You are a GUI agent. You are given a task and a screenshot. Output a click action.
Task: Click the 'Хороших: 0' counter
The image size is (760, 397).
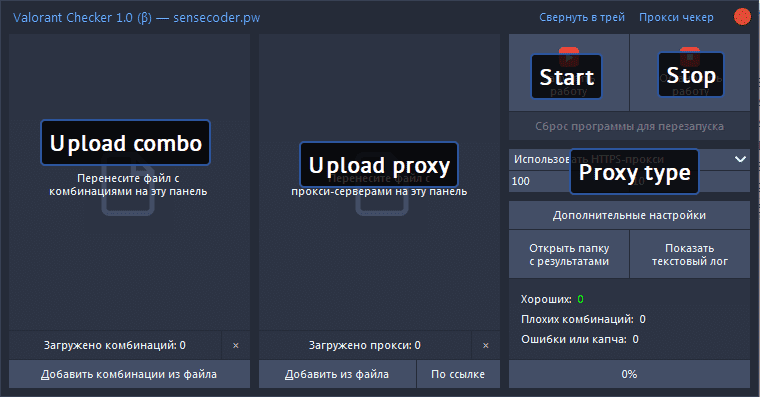coord(552,299)
